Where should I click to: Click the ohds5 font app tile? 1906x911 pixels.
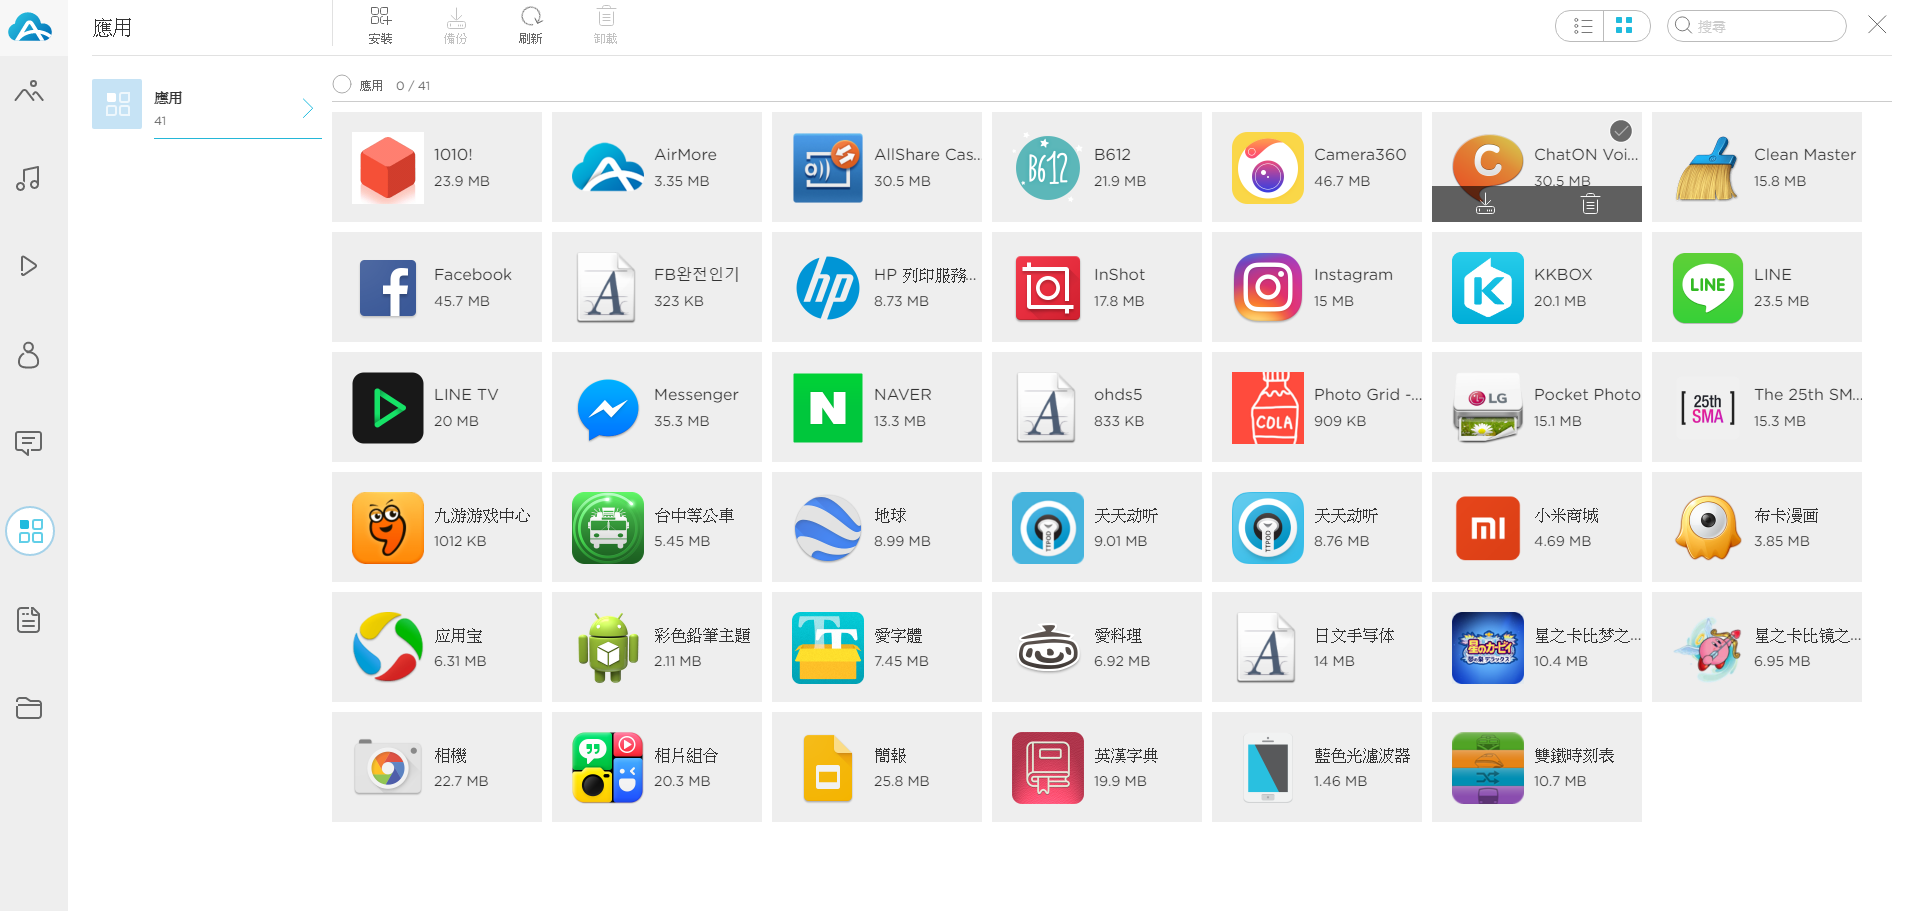point(1097,407)
